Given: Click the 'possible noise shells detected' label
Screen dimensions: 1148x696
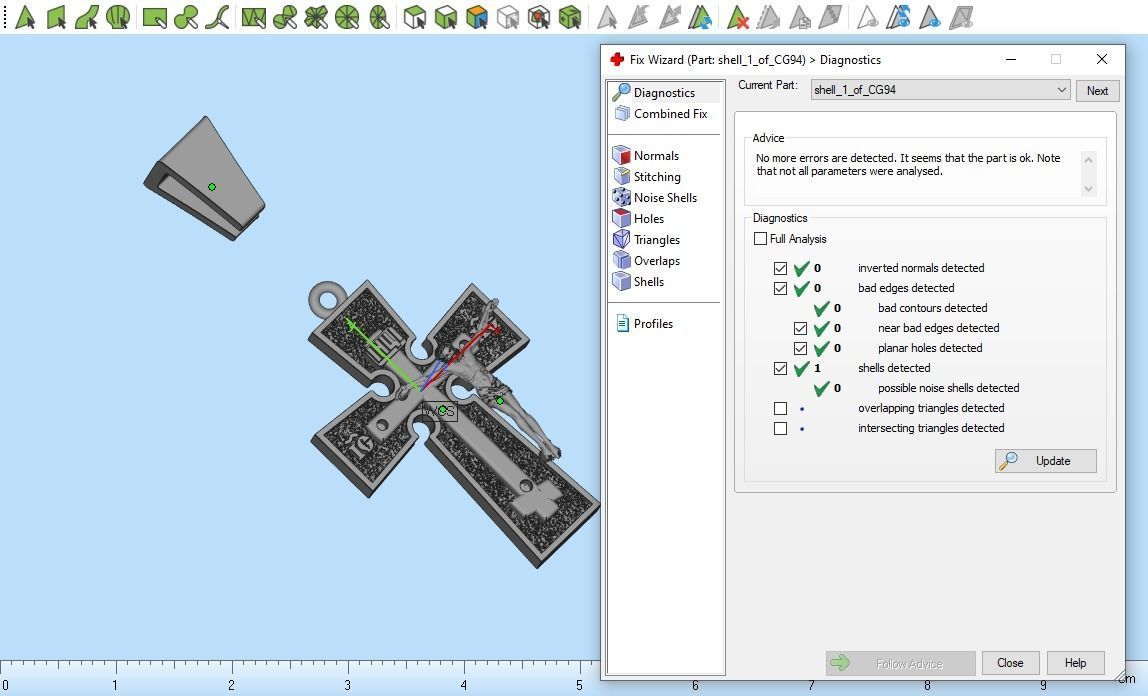Looking at the screenshot, I should pos(949,388).
